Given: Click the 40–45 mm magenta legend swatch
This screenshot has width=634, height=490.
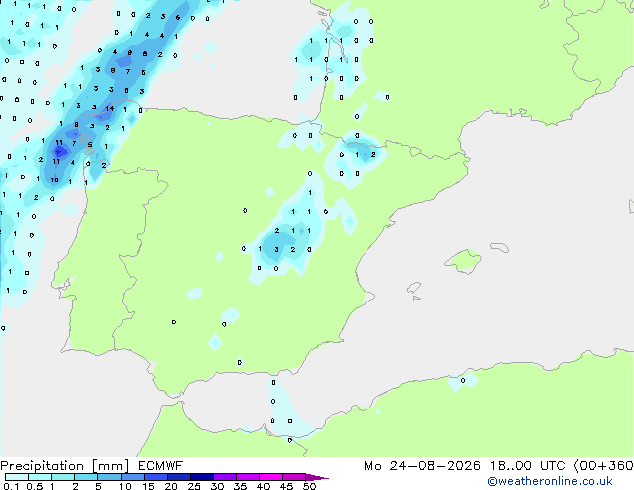Looking at the screenshot, I should (271, 477).
